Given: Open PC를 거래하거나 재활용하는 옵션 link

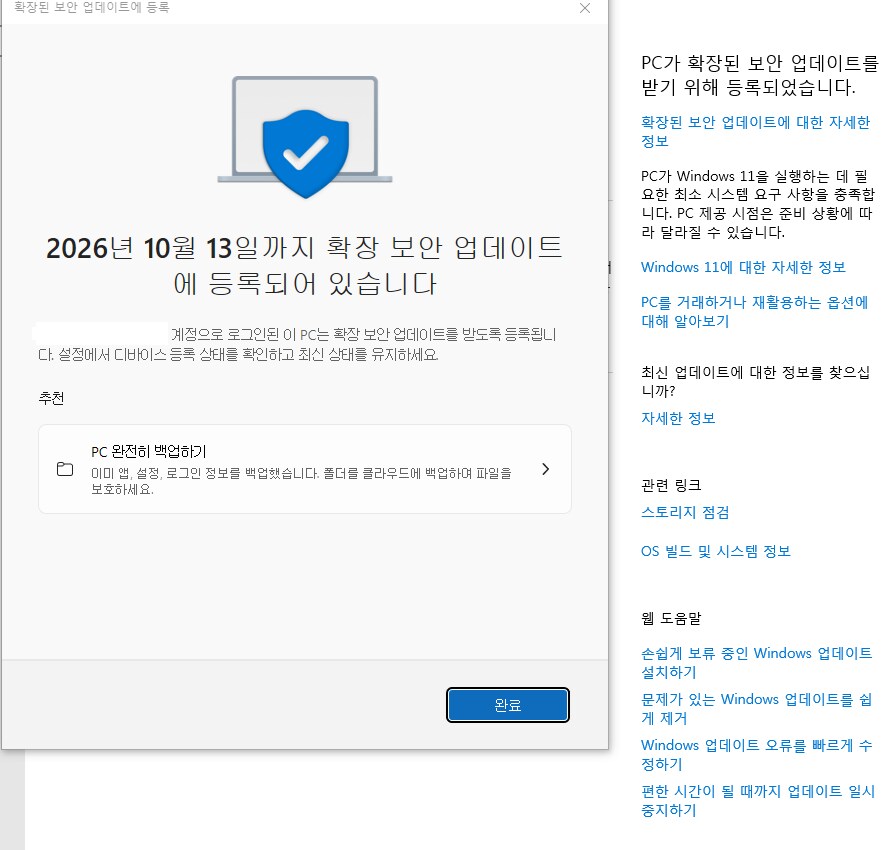Looking at the screenshot, I should point(754,312).
